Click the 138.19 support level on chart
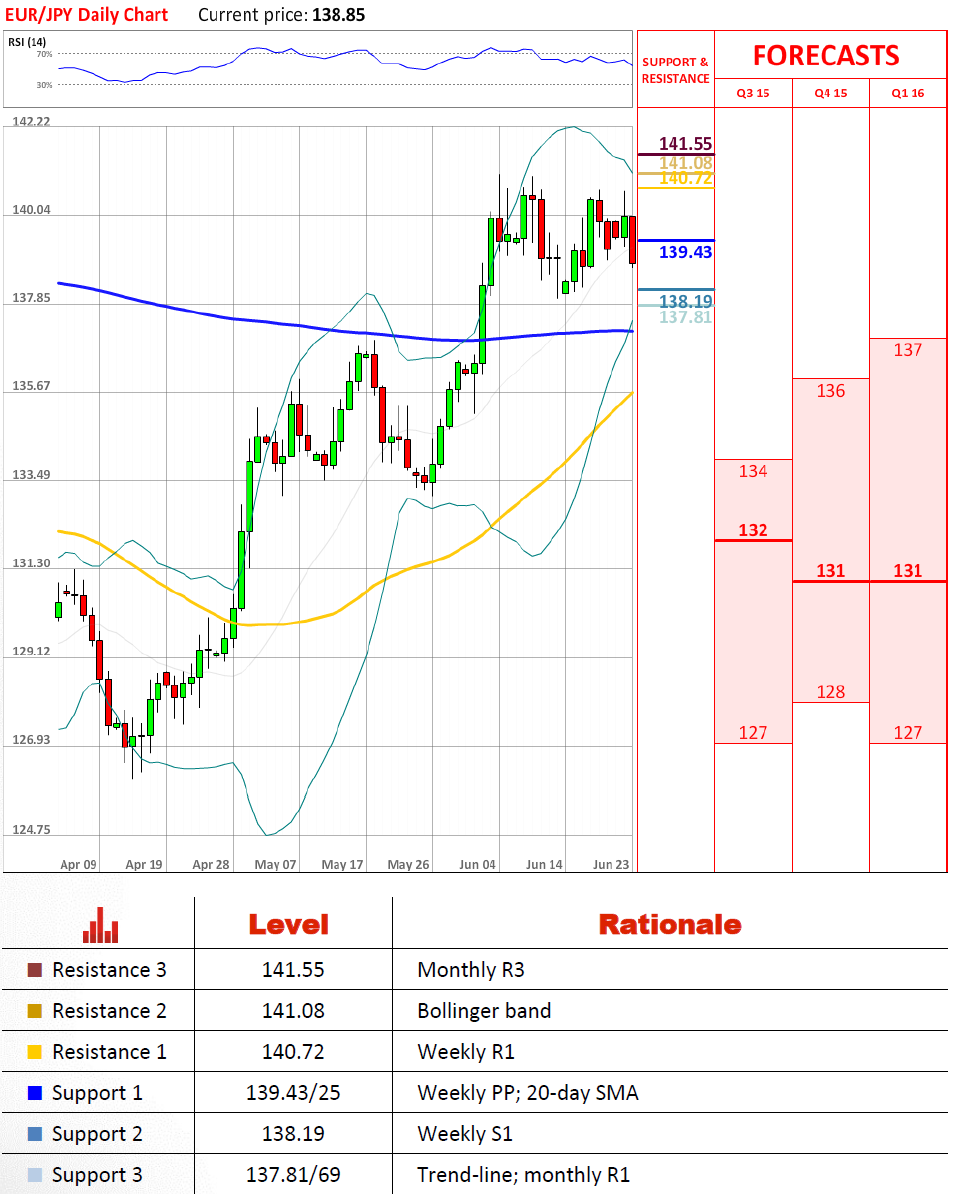Viewport: 958px width, 1194px height. [x=685, y=302]
